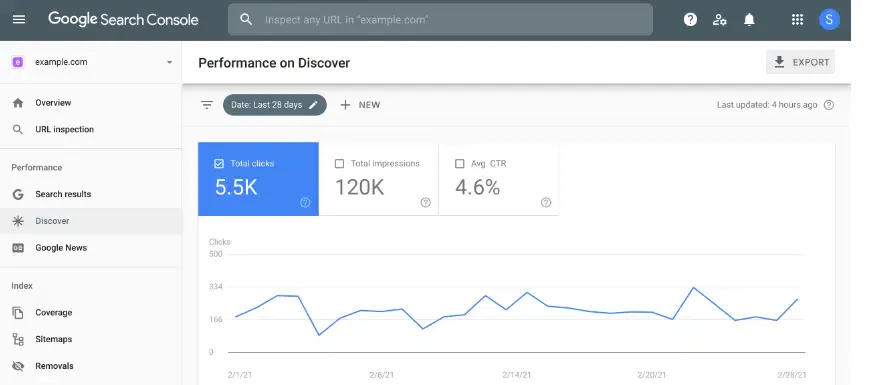Click the Overview home icon
This screenshot has height=385, width=880.
click(x=18, y=103)
